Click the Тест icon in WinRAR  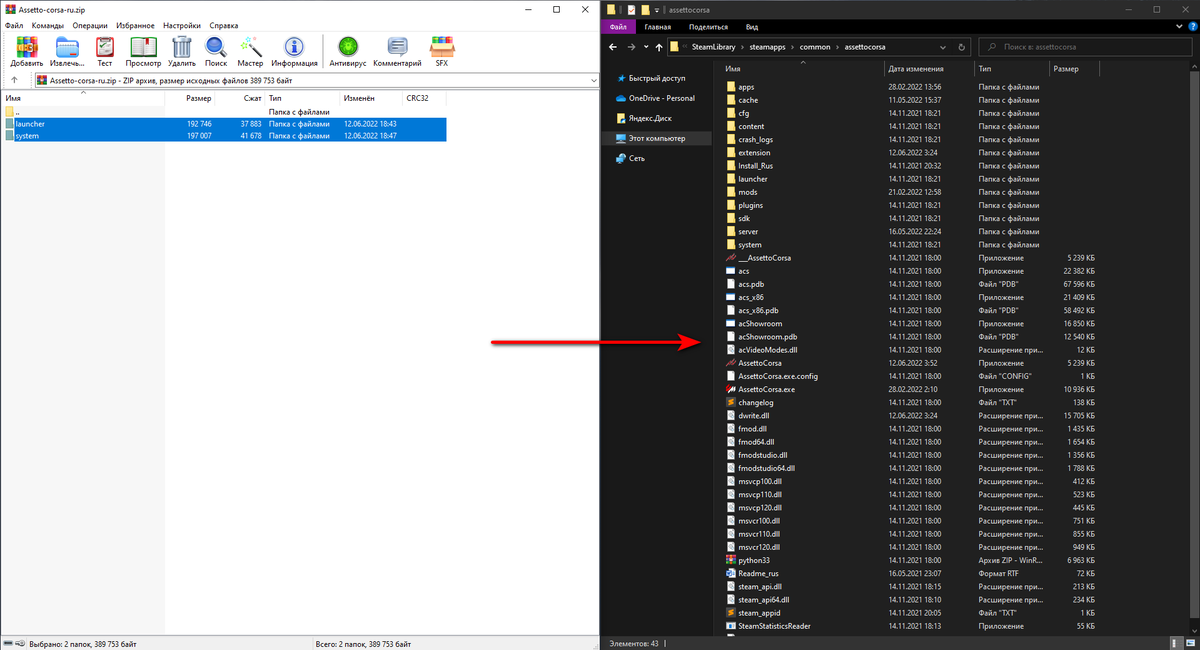pos(104,50)
